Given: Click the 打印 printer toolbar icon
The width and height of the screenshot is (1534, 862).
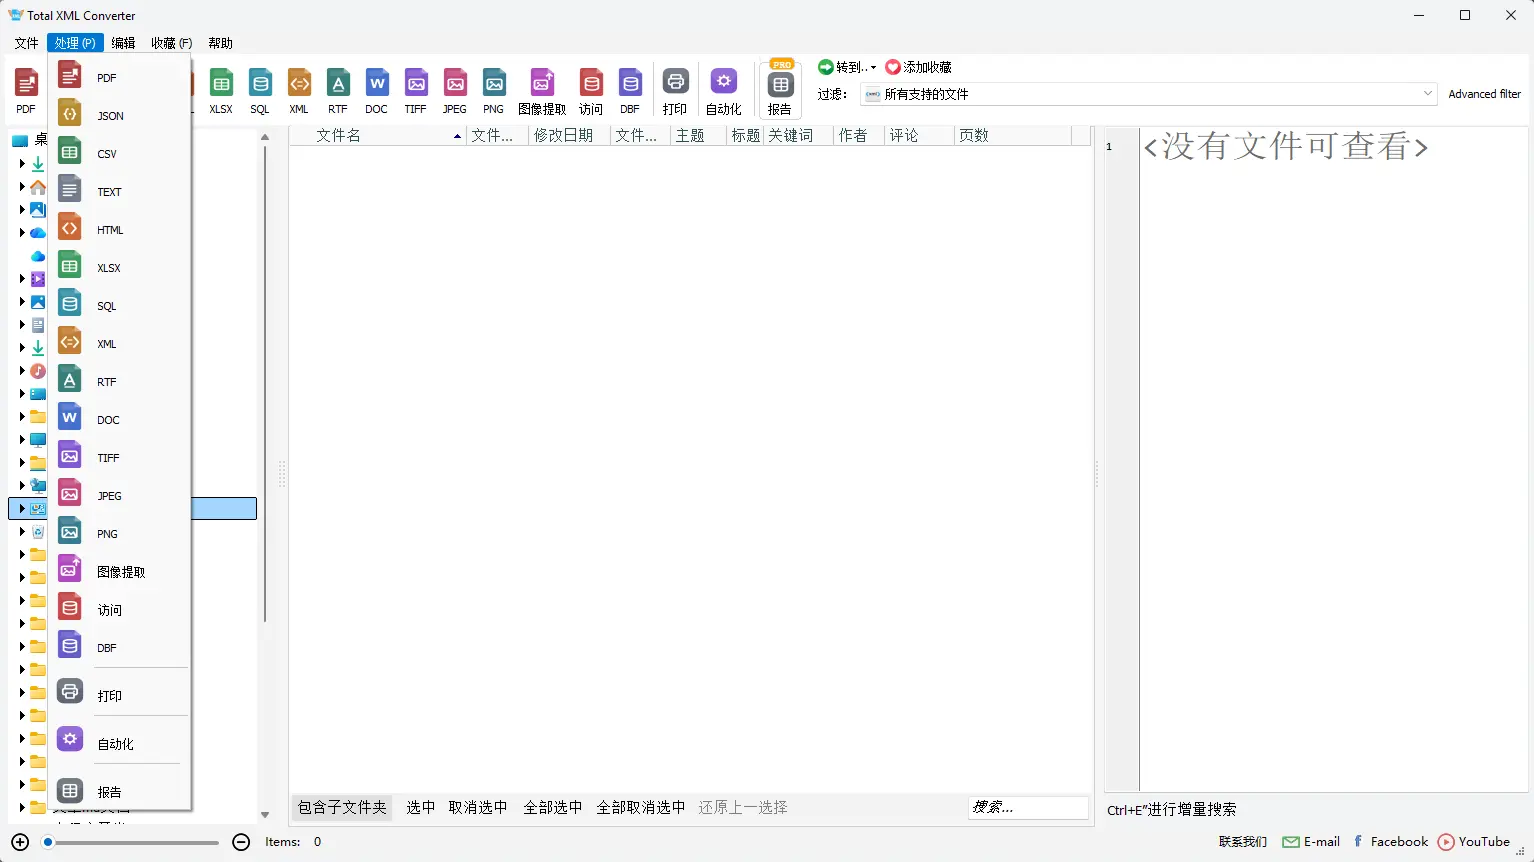Looking at the screenshot, I should pyautogui.click(x=675, y=92).
